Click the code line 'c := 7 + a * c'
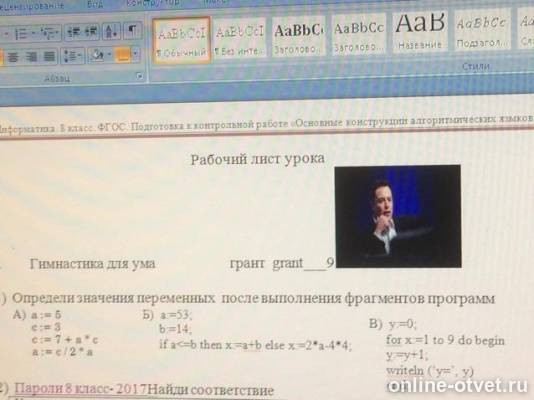This screenshot has height=400, width=534. coord(65,340)
